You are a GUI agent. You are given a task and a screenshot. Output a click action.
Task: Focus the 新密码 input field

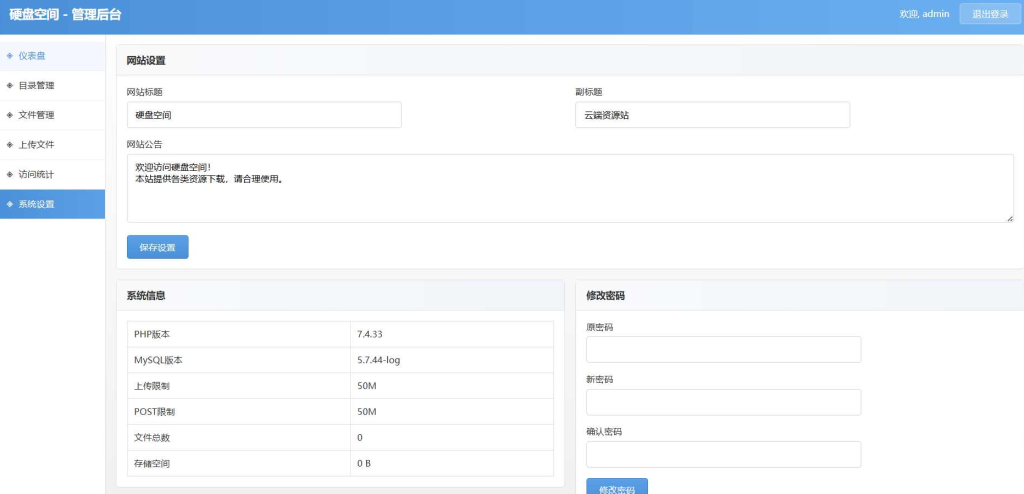(724, 403)
